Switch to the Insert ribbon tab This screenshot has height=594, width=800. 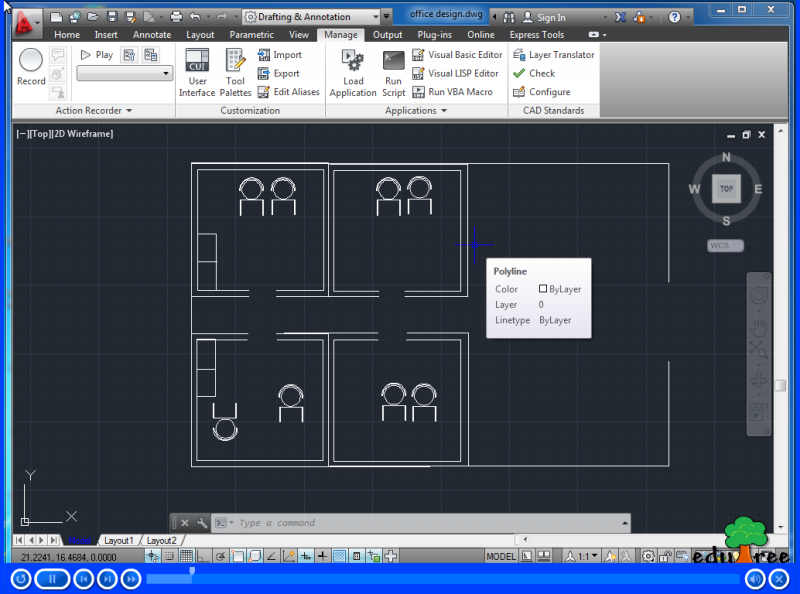(106, 35)
